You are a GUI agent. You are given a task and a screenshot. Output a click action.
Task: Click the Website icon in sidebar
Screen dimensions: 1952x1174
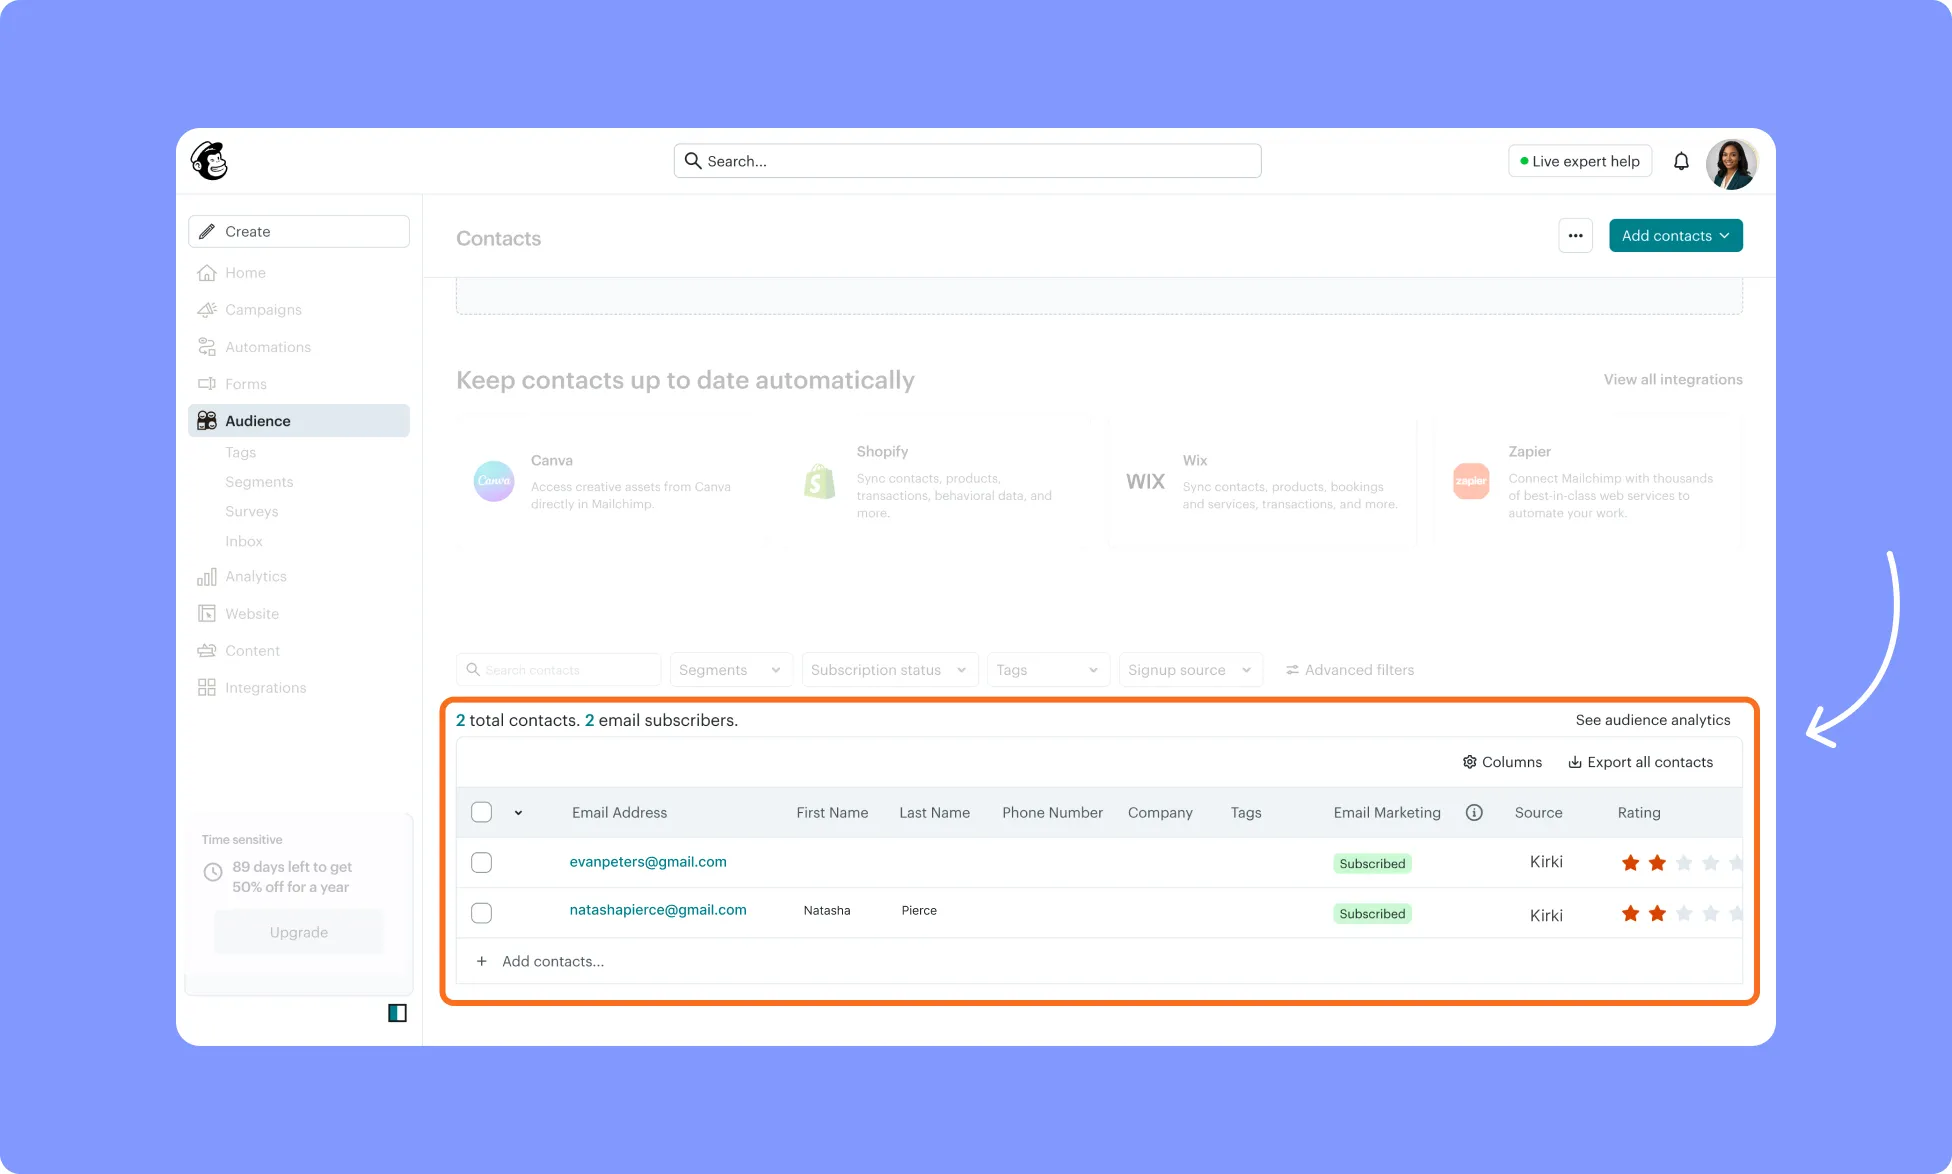(206, 614)
